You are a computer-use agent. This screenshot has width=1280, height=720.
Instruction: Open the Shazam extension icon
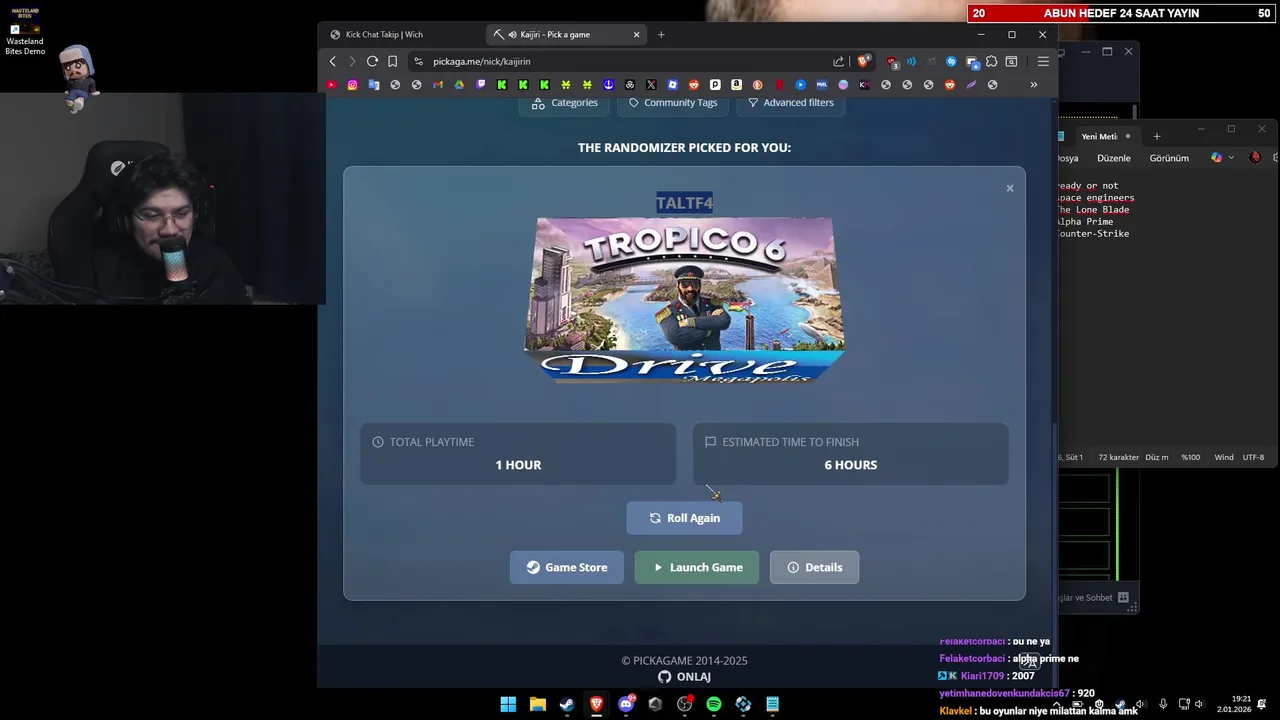(x=951, y=61)
